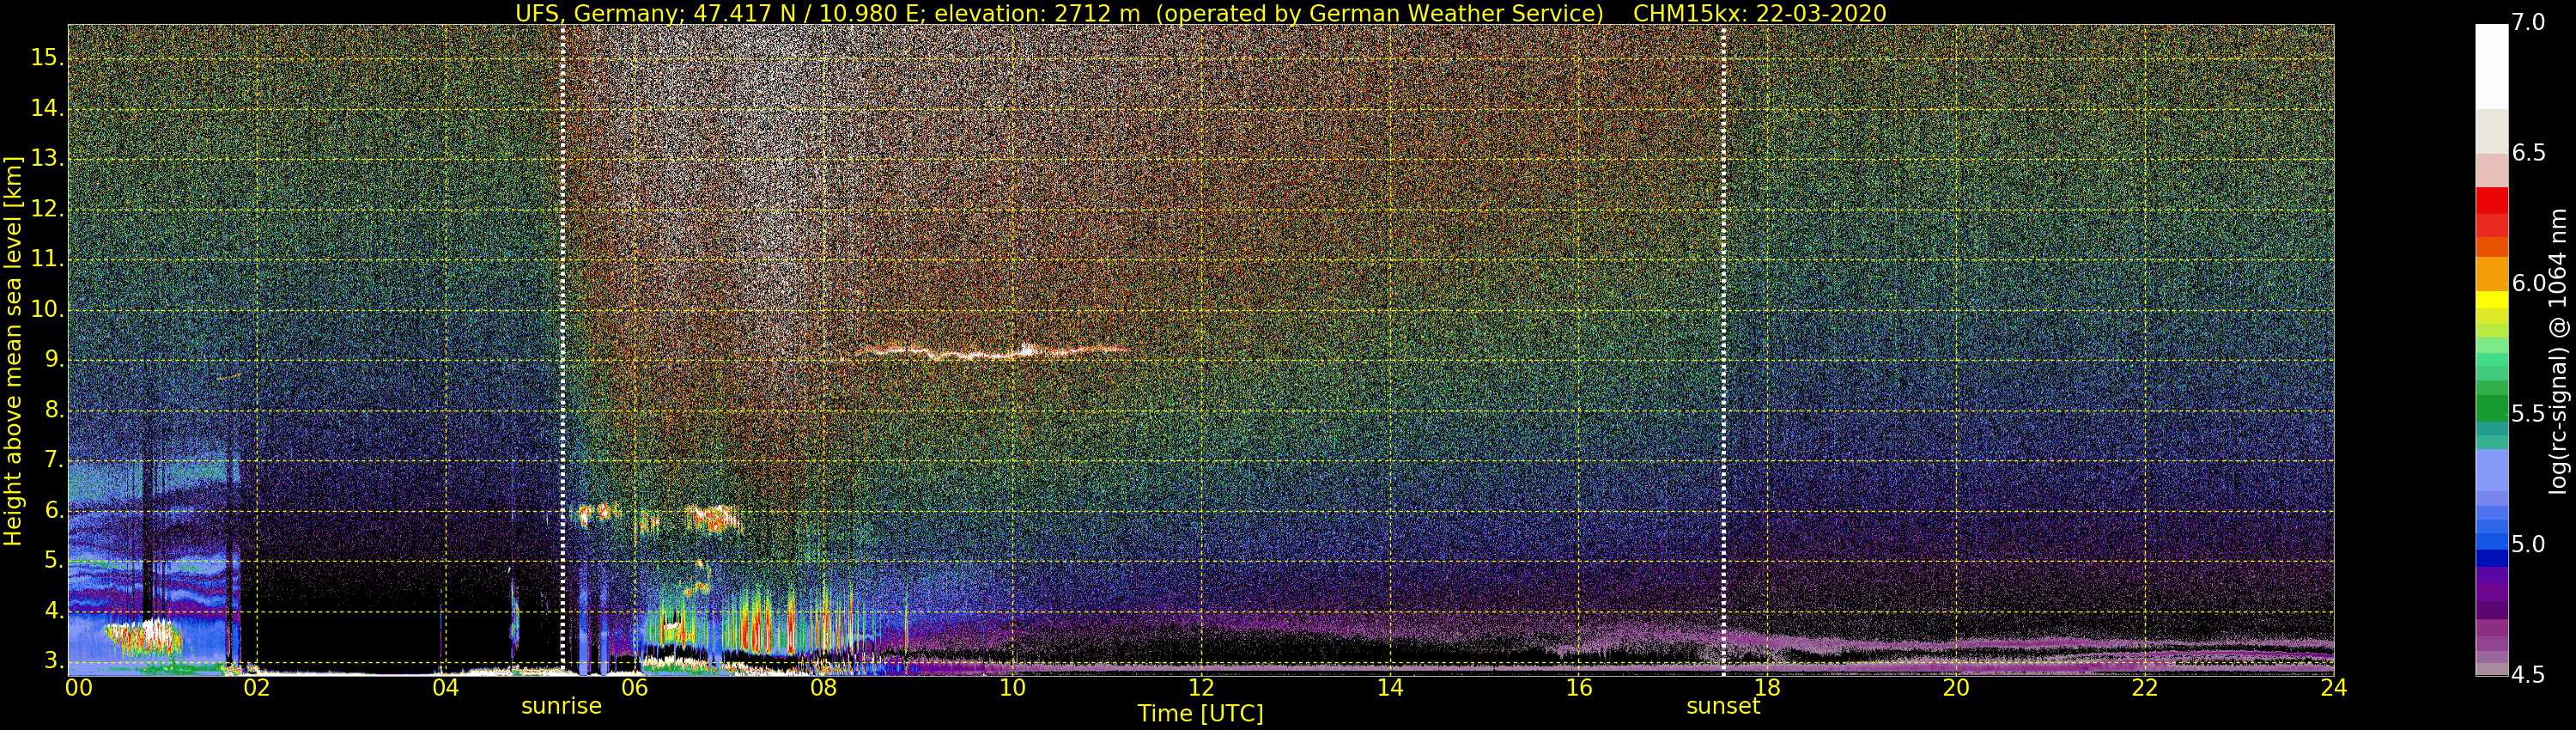Click the "8." height axis tick label
The height and width of the screenshot is (730, 2576).
[53, 410]
